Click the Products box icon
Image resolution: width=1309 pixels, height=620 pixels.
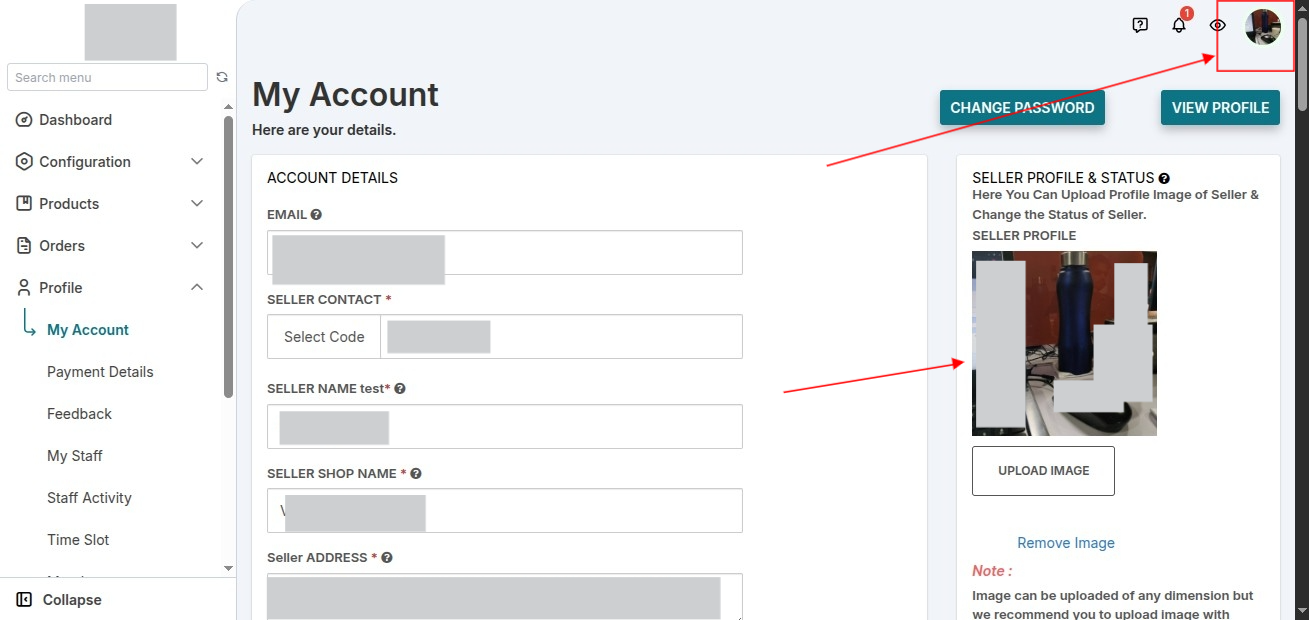point(24,204)
